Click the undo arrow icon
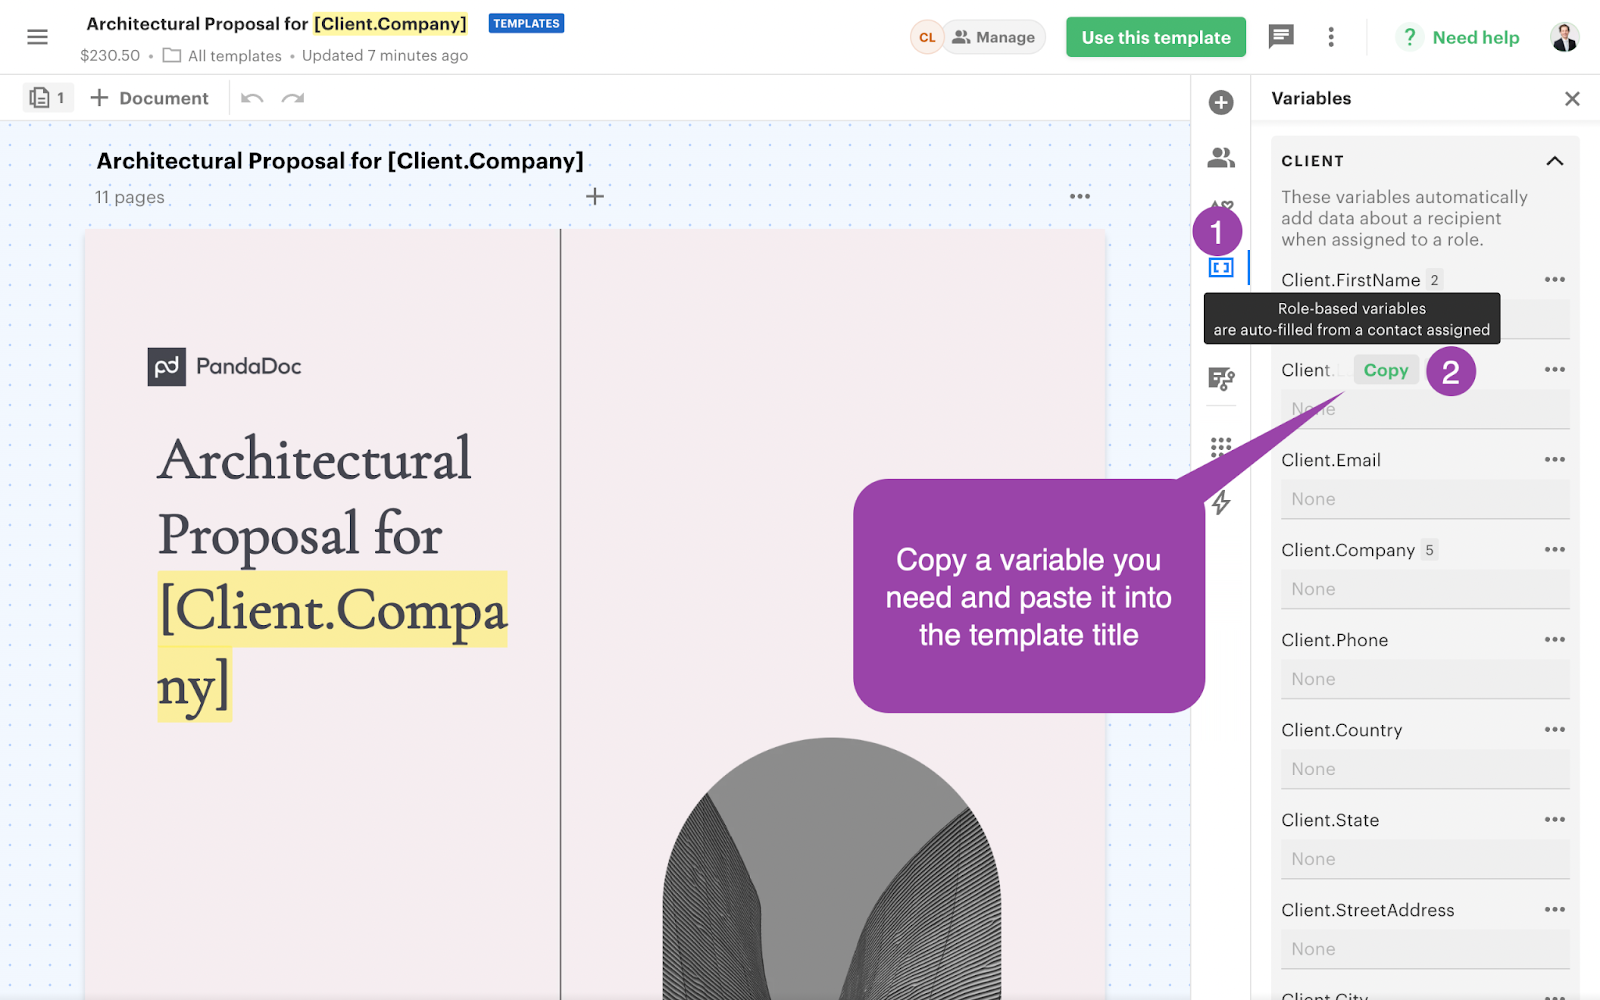 pos(252,98)
